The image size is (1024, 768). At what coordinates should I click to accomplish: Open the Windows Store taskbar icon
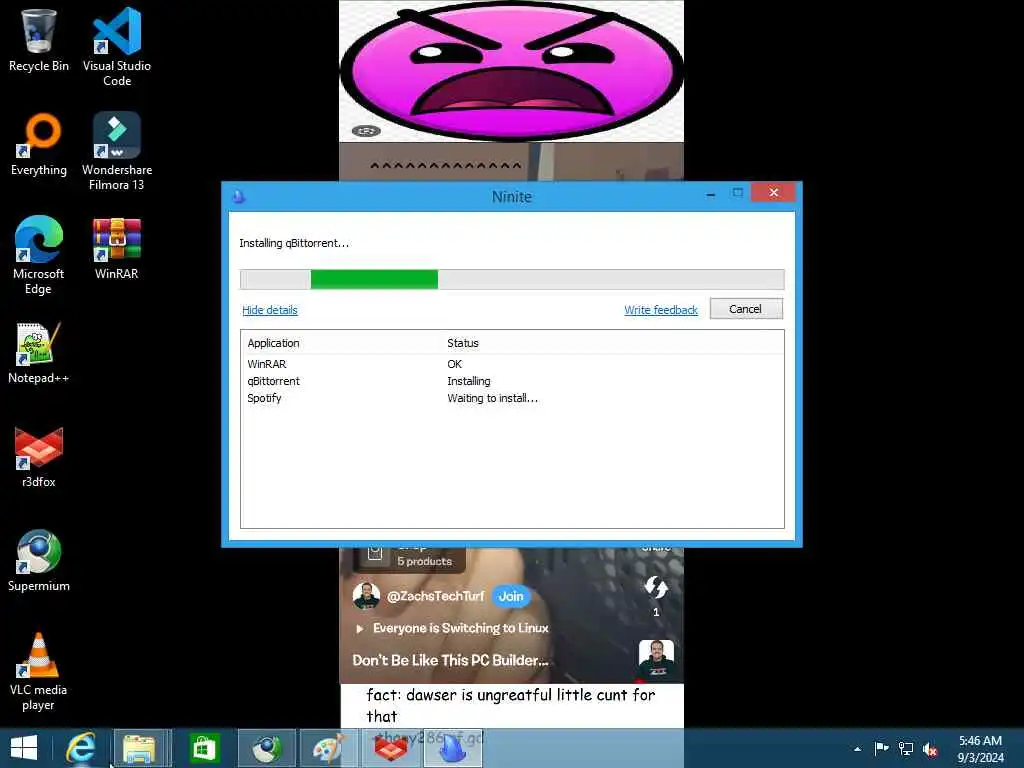[x=204, y=748]
